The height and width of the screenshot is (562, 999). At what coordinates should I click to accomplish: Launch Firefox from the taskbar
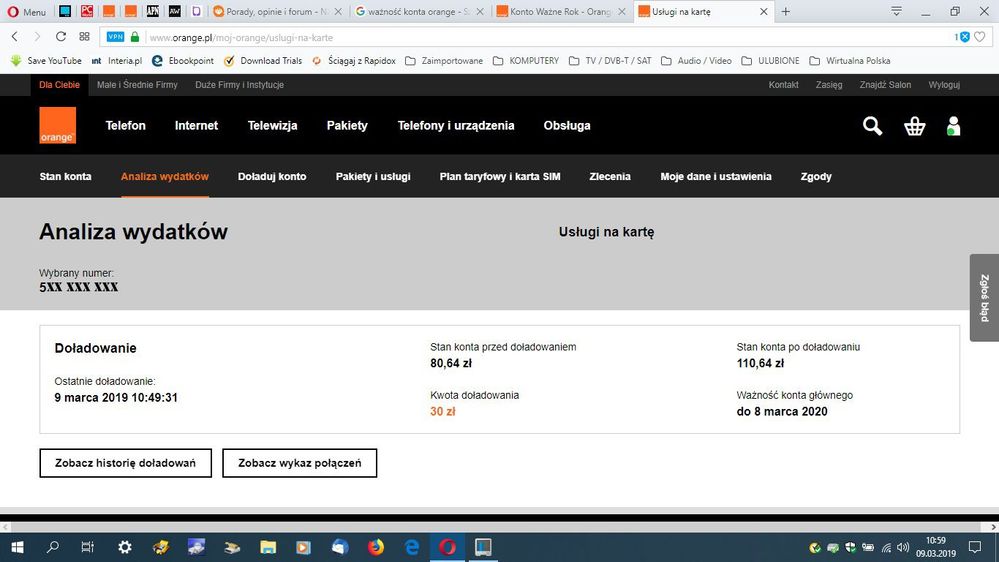pos(376,547)
